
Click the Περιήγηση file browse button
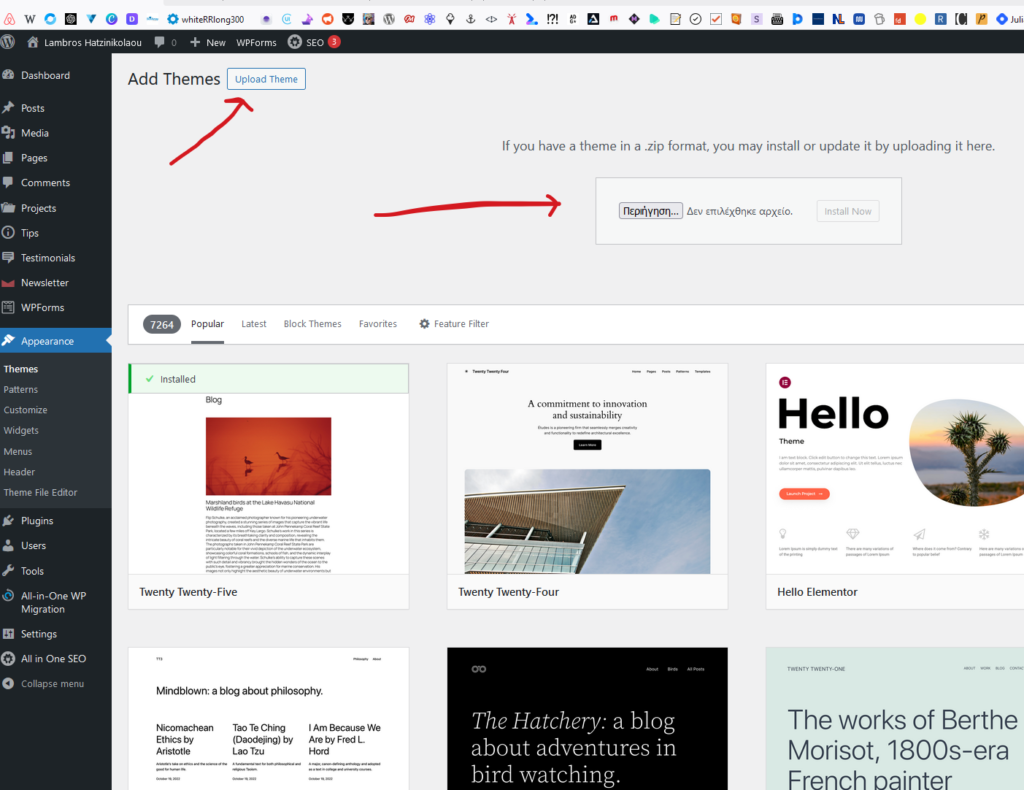pyautogui.click(x=650, y=211)
